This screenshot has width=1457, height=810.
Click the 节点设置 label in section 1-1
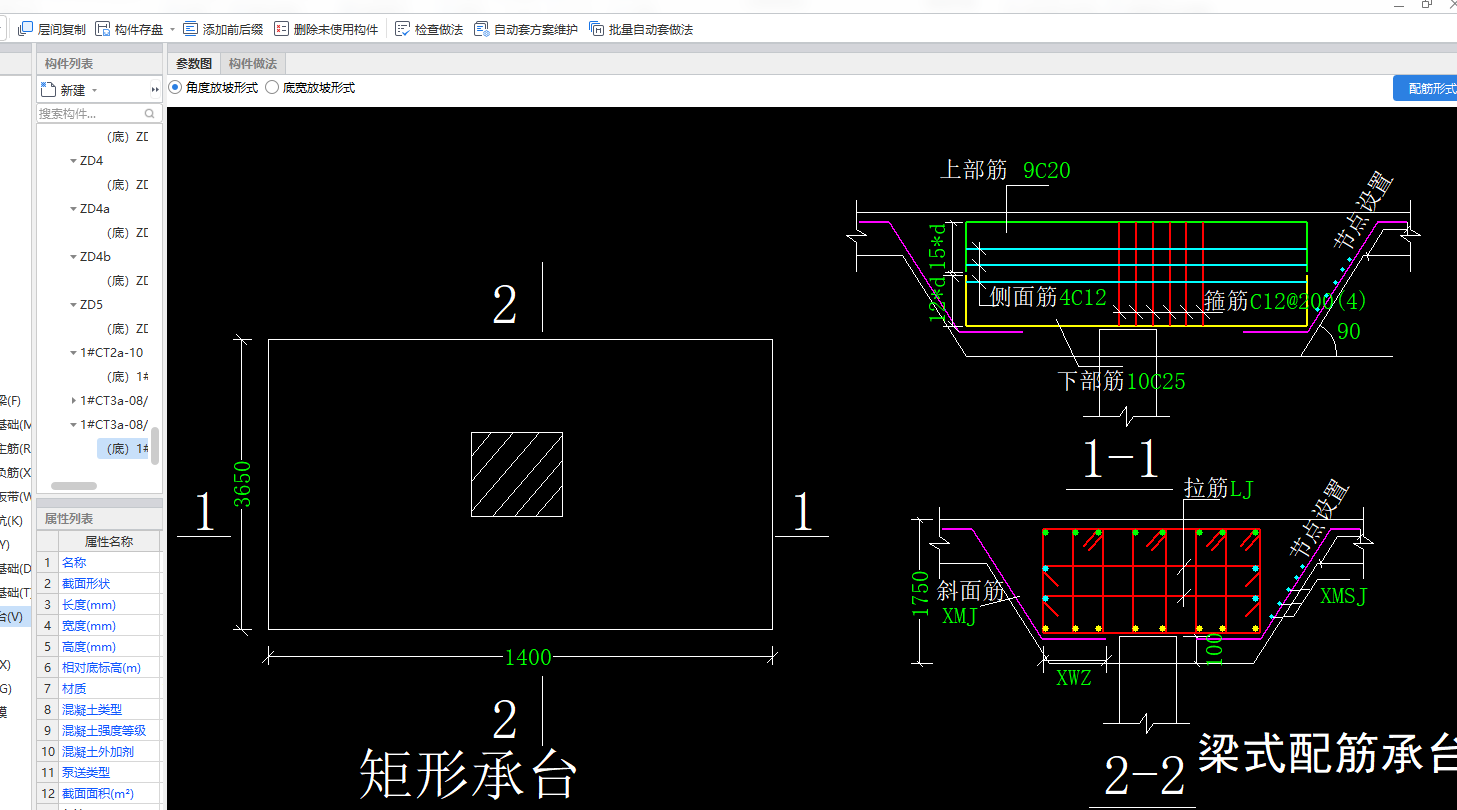(x=1361, y=210)
